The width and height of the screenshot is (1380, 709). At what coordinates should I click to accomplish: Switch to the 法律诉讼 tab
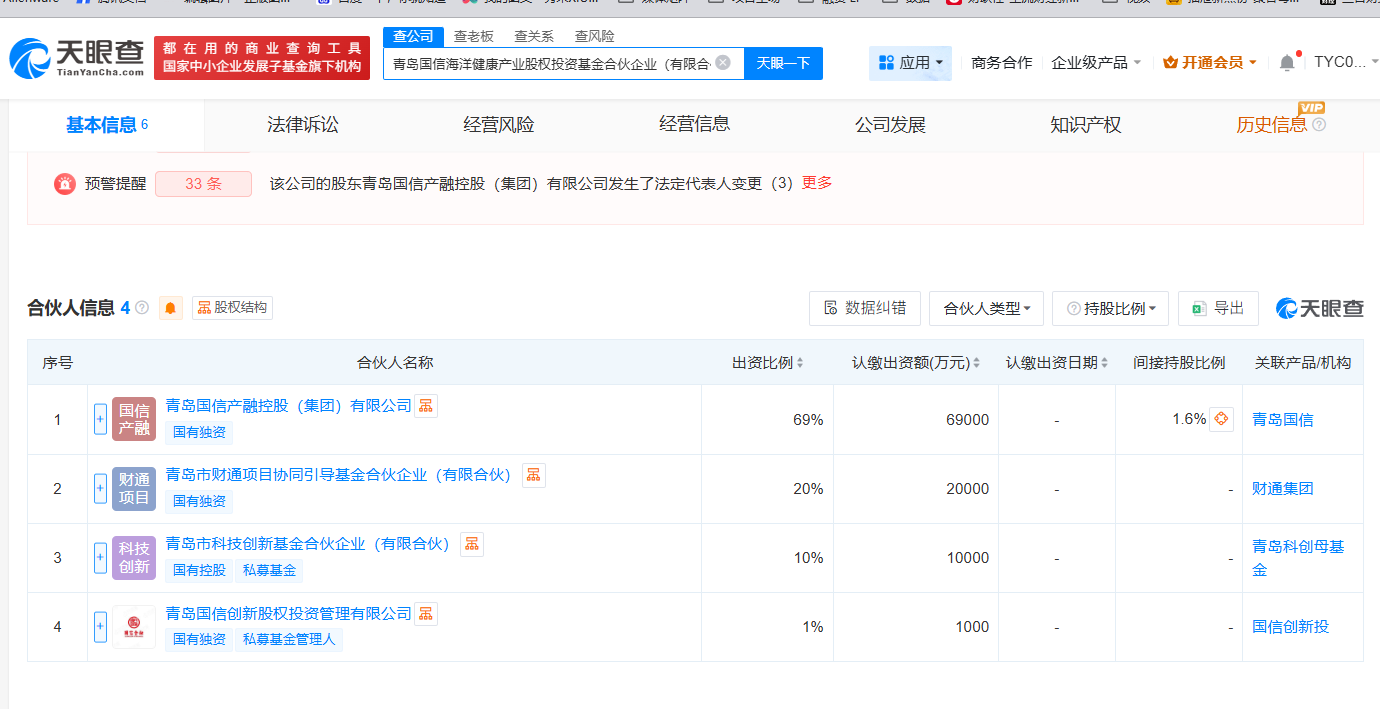[302, 125]
